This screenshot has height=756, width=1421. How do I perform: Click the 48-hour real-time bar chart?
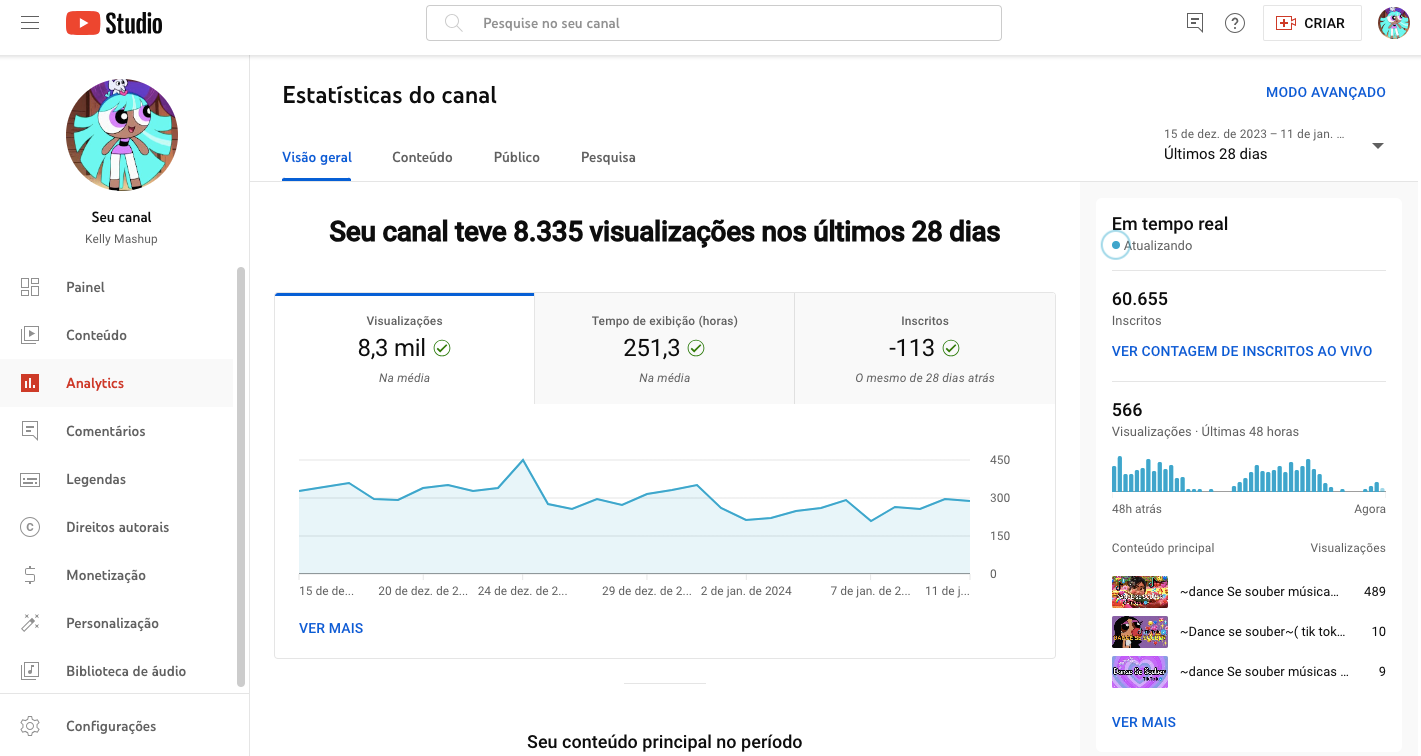[1249, 474]
